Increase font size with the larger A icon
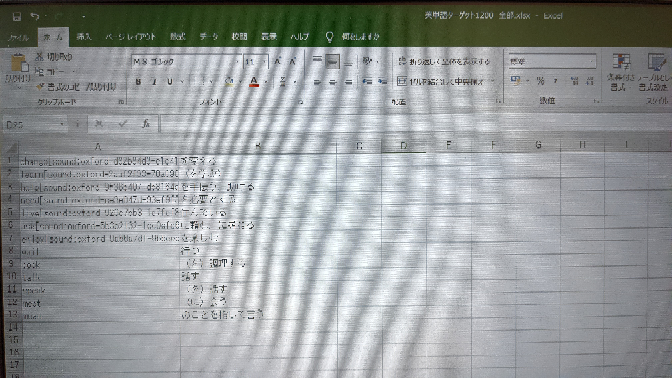This screenshot has width=672, height=378. click(x=277, y=61)
